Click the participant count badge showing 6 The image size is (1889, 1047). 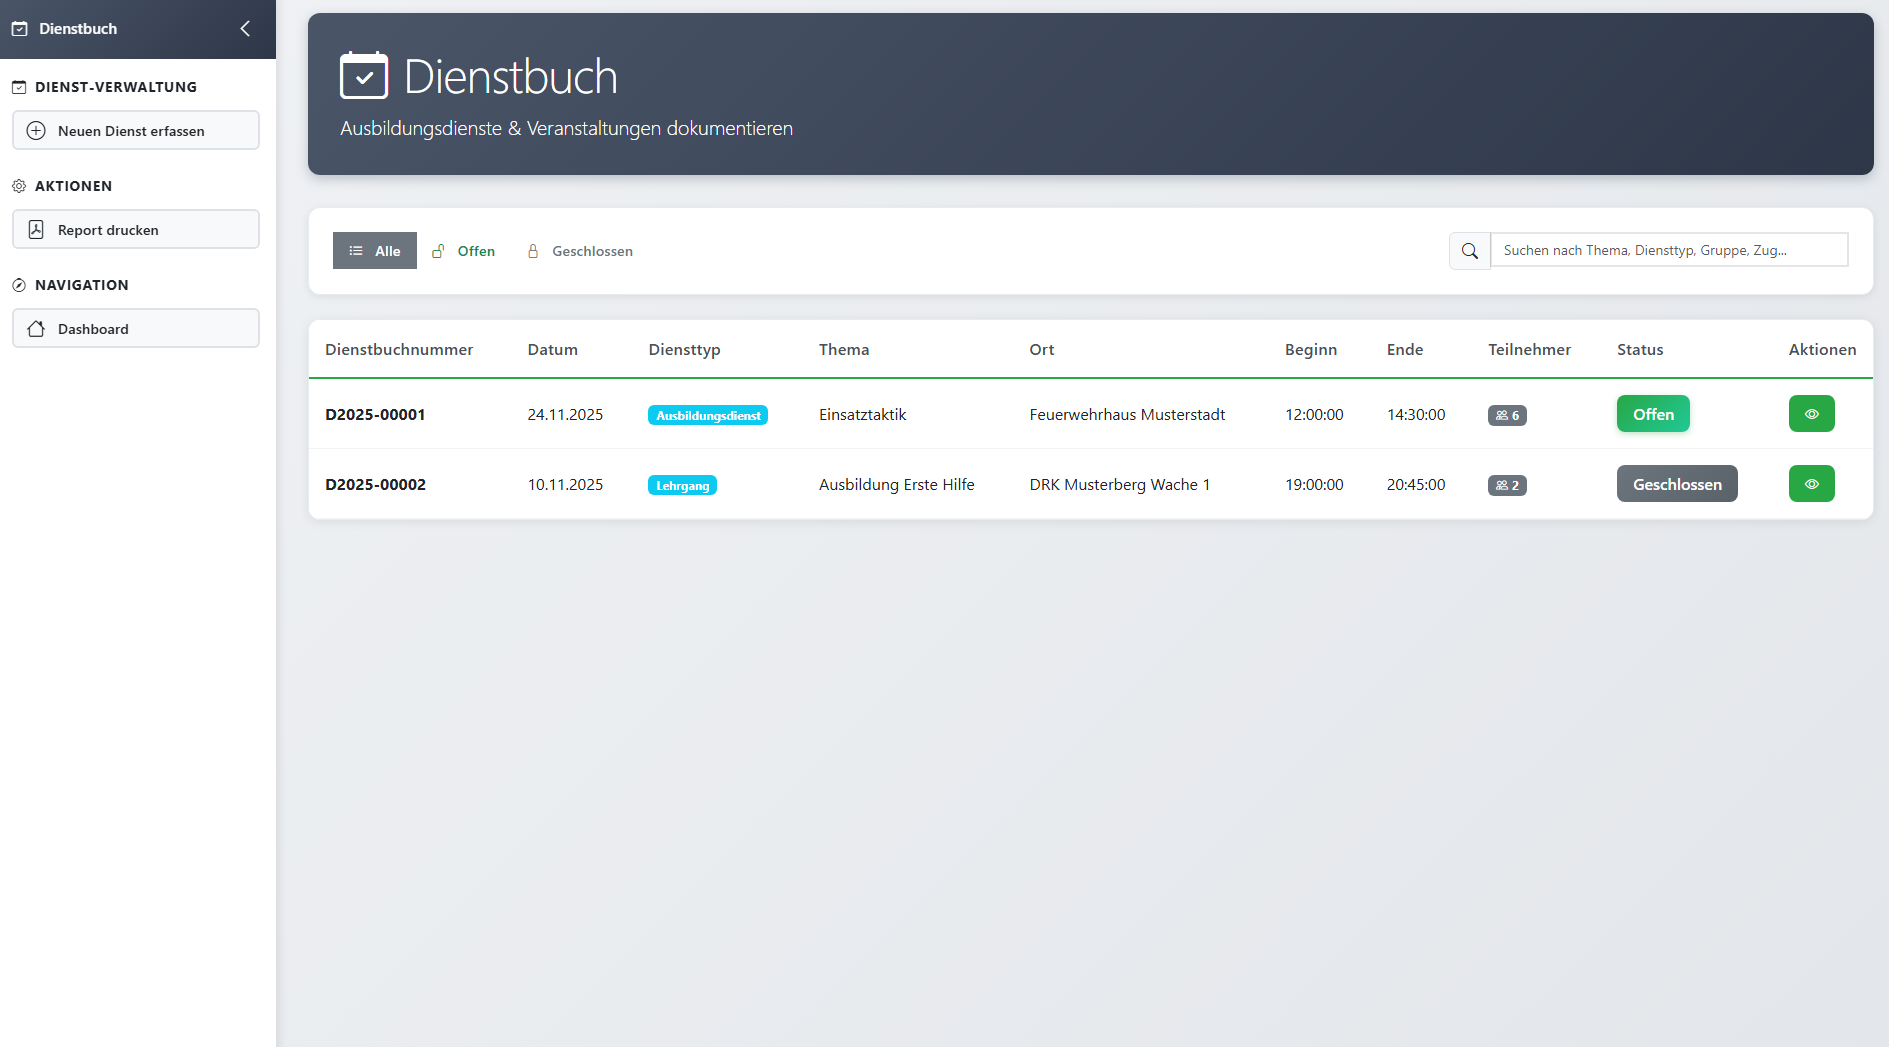coord(1506,415)
